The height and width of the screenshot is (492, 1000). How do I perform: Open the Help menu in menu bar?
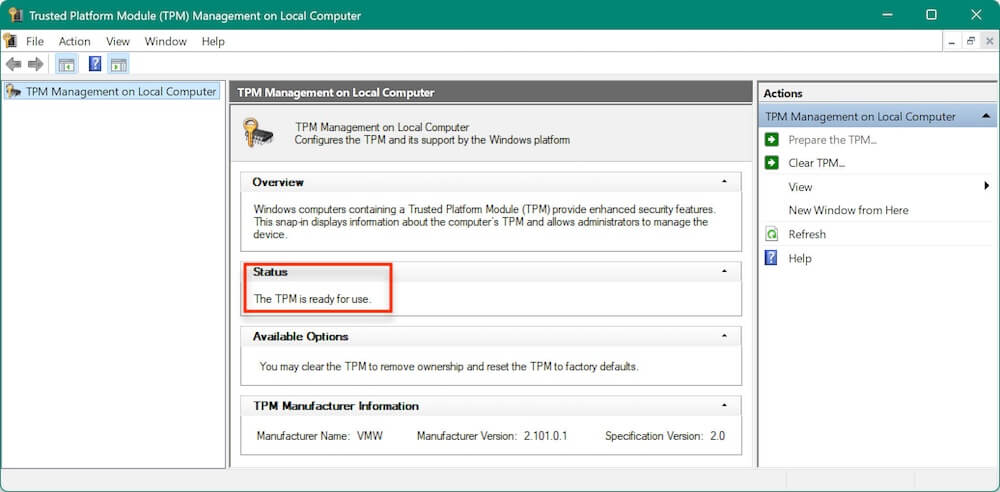tap(213, 41)
